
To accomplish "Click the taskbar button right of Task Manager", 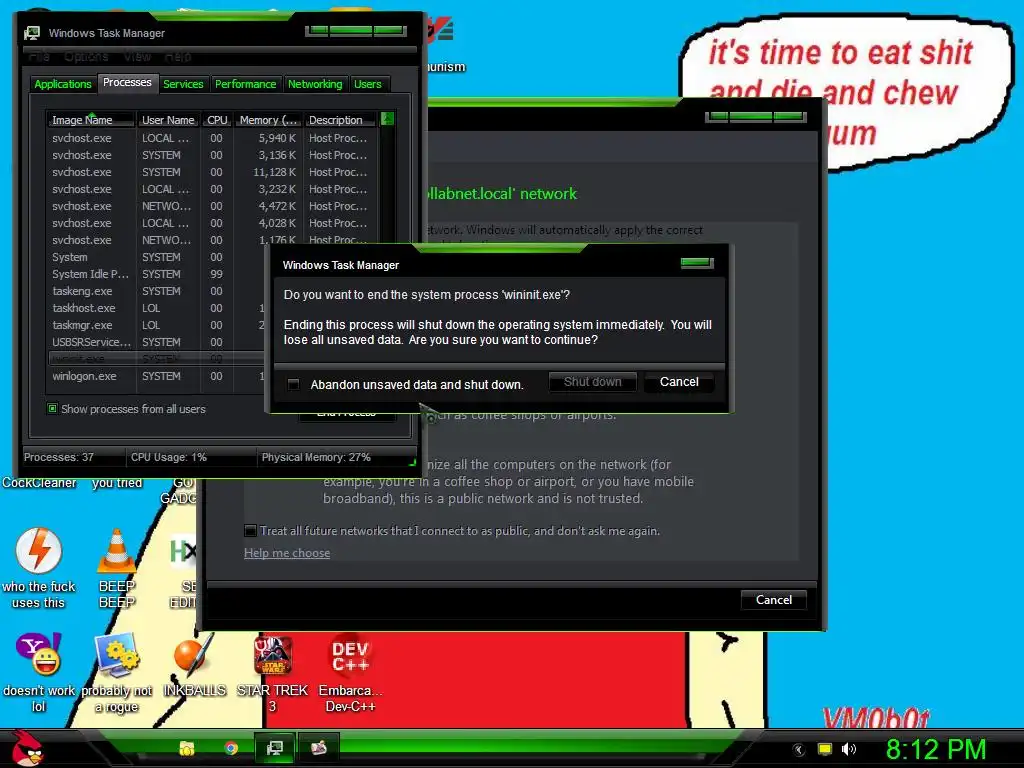I will click(319, 748).
